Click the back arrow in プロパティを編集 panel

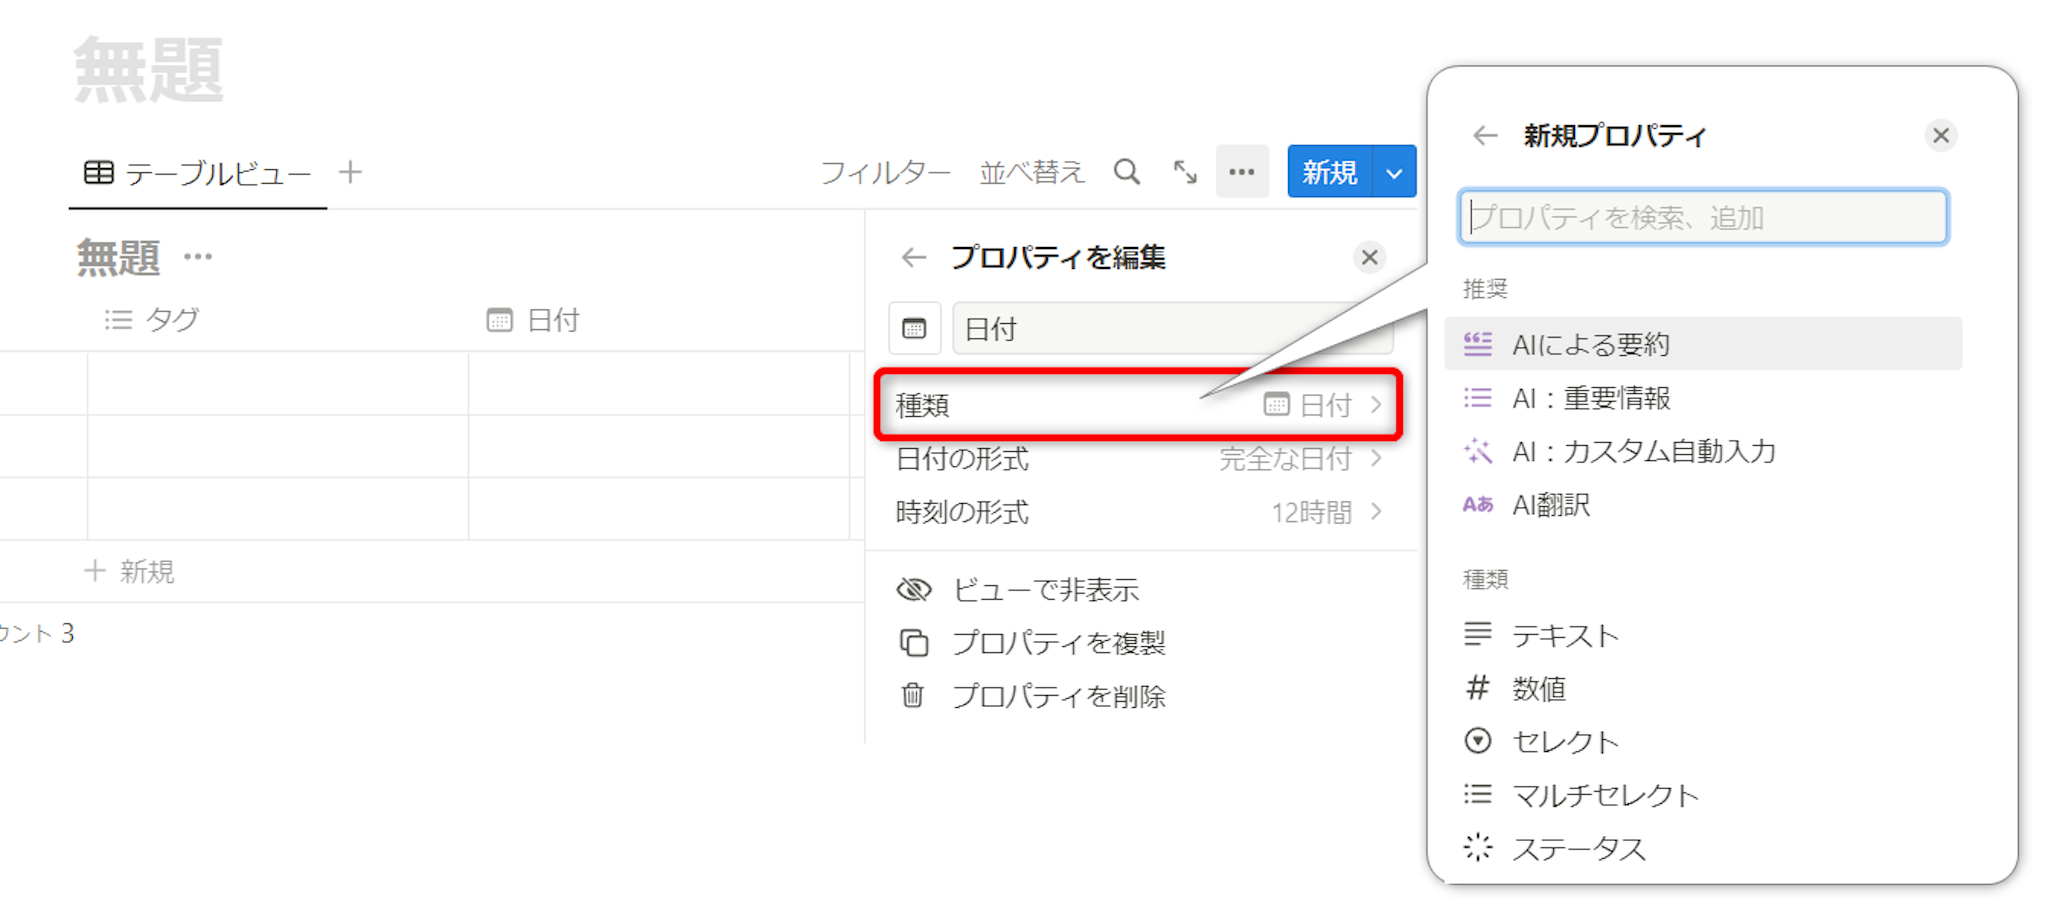(x=913, y=258)
